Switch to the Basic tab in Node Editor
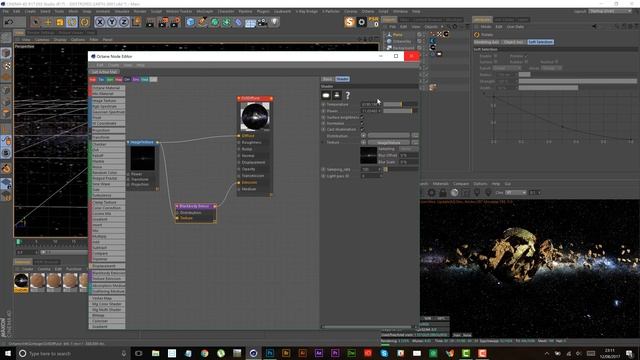 tap(327, 79)
